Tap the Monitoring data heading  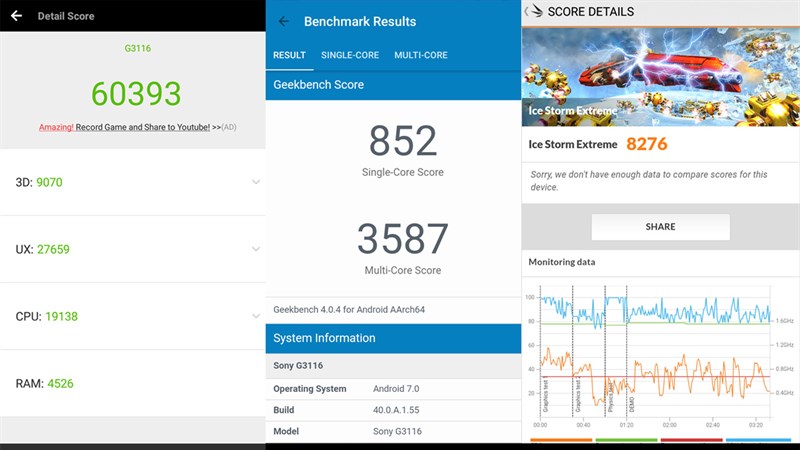tap(562, 262)
